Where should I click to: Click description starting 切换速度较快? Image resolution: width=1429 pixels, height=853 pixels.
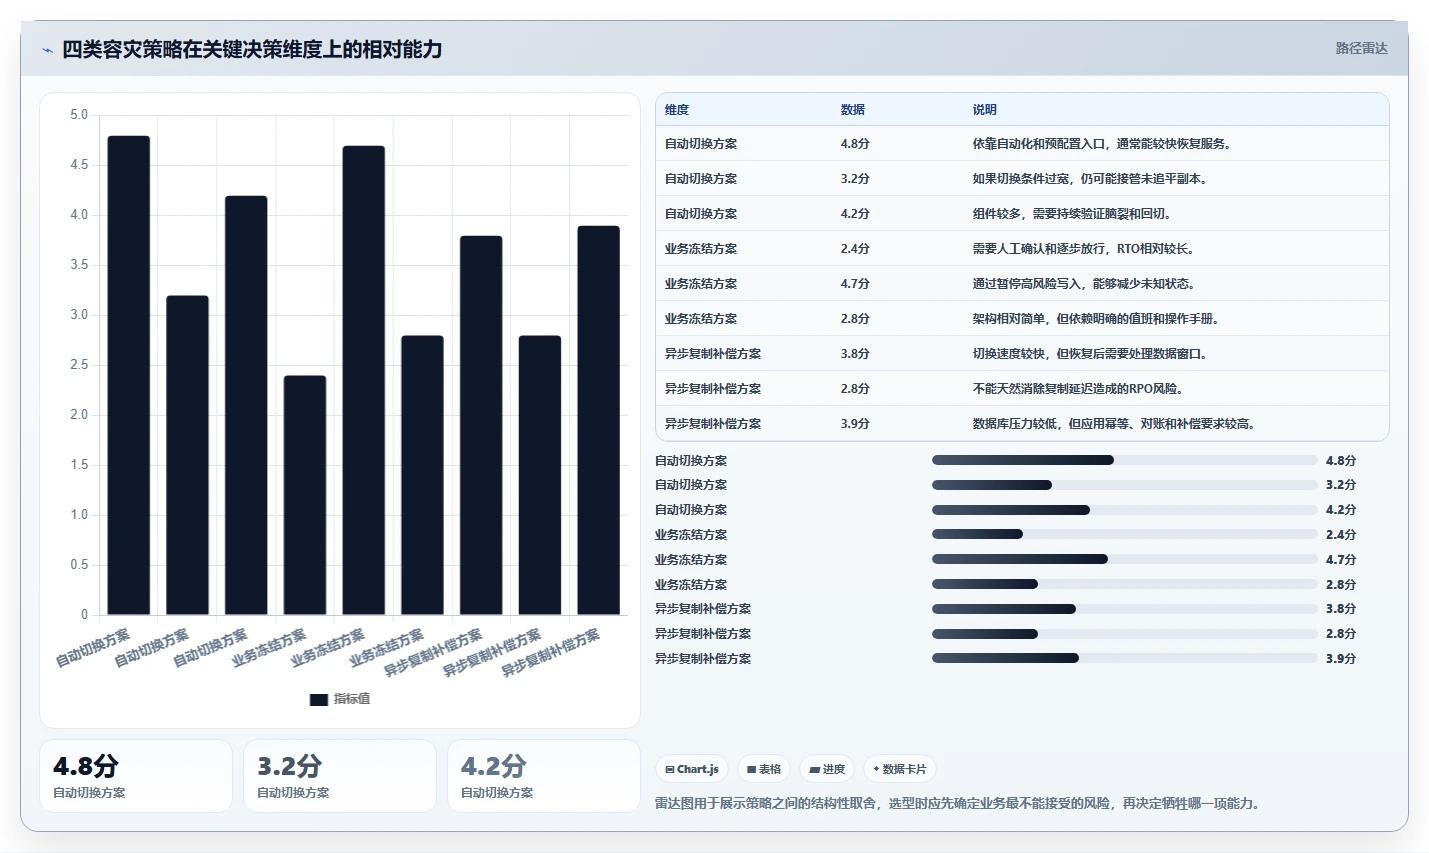(1090, 354)
